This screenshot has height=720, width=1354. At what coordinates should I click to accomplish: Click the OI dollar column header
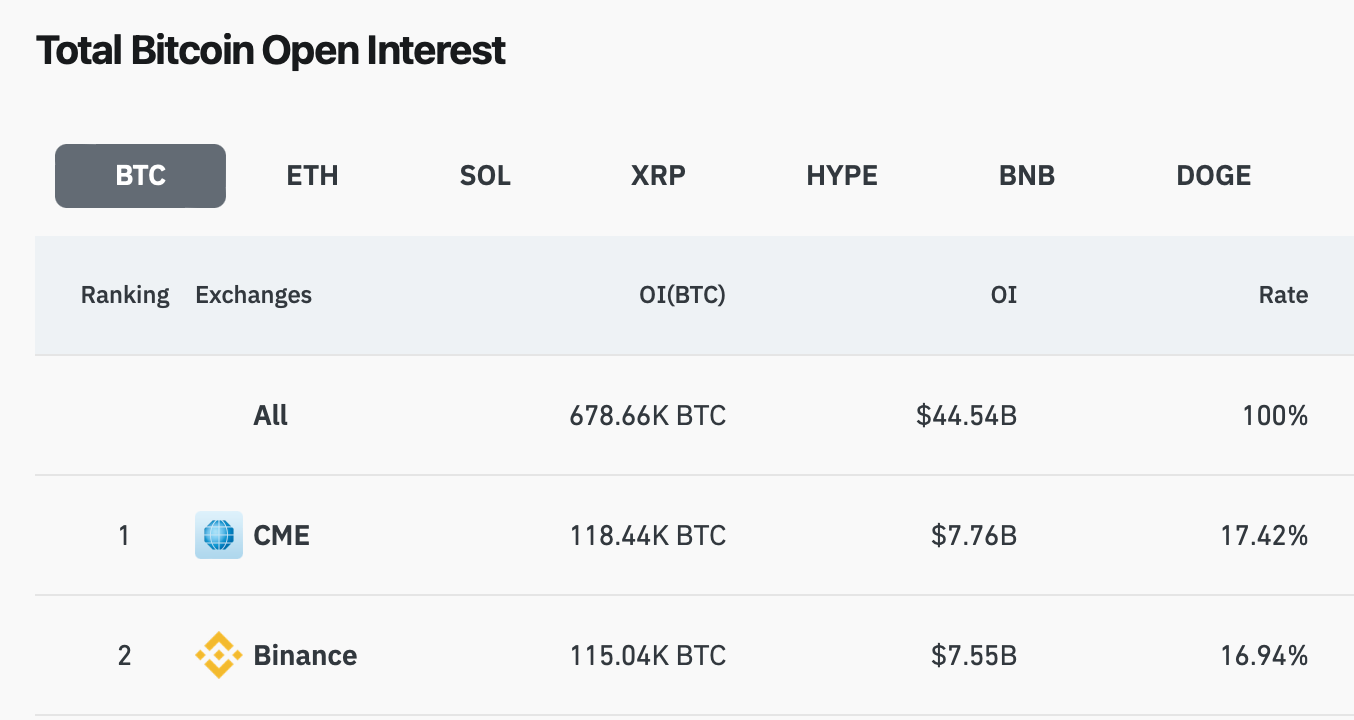coord(1003,295)
